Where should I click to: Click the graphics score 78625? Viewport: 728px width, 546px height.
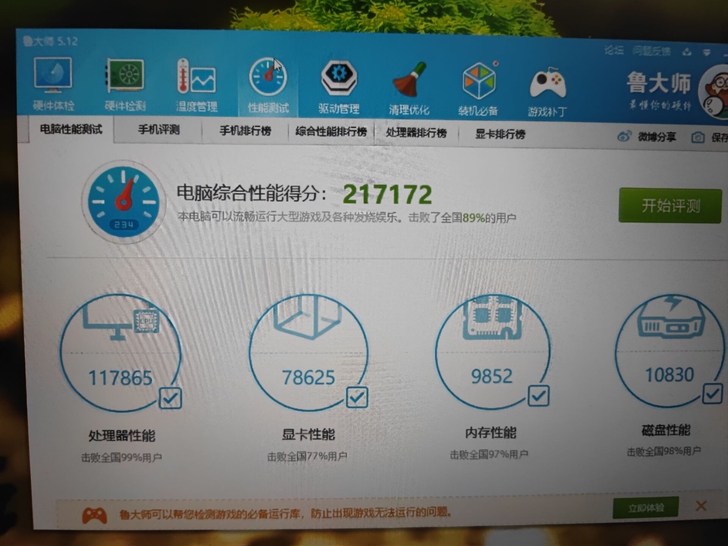tap(308, 377)
